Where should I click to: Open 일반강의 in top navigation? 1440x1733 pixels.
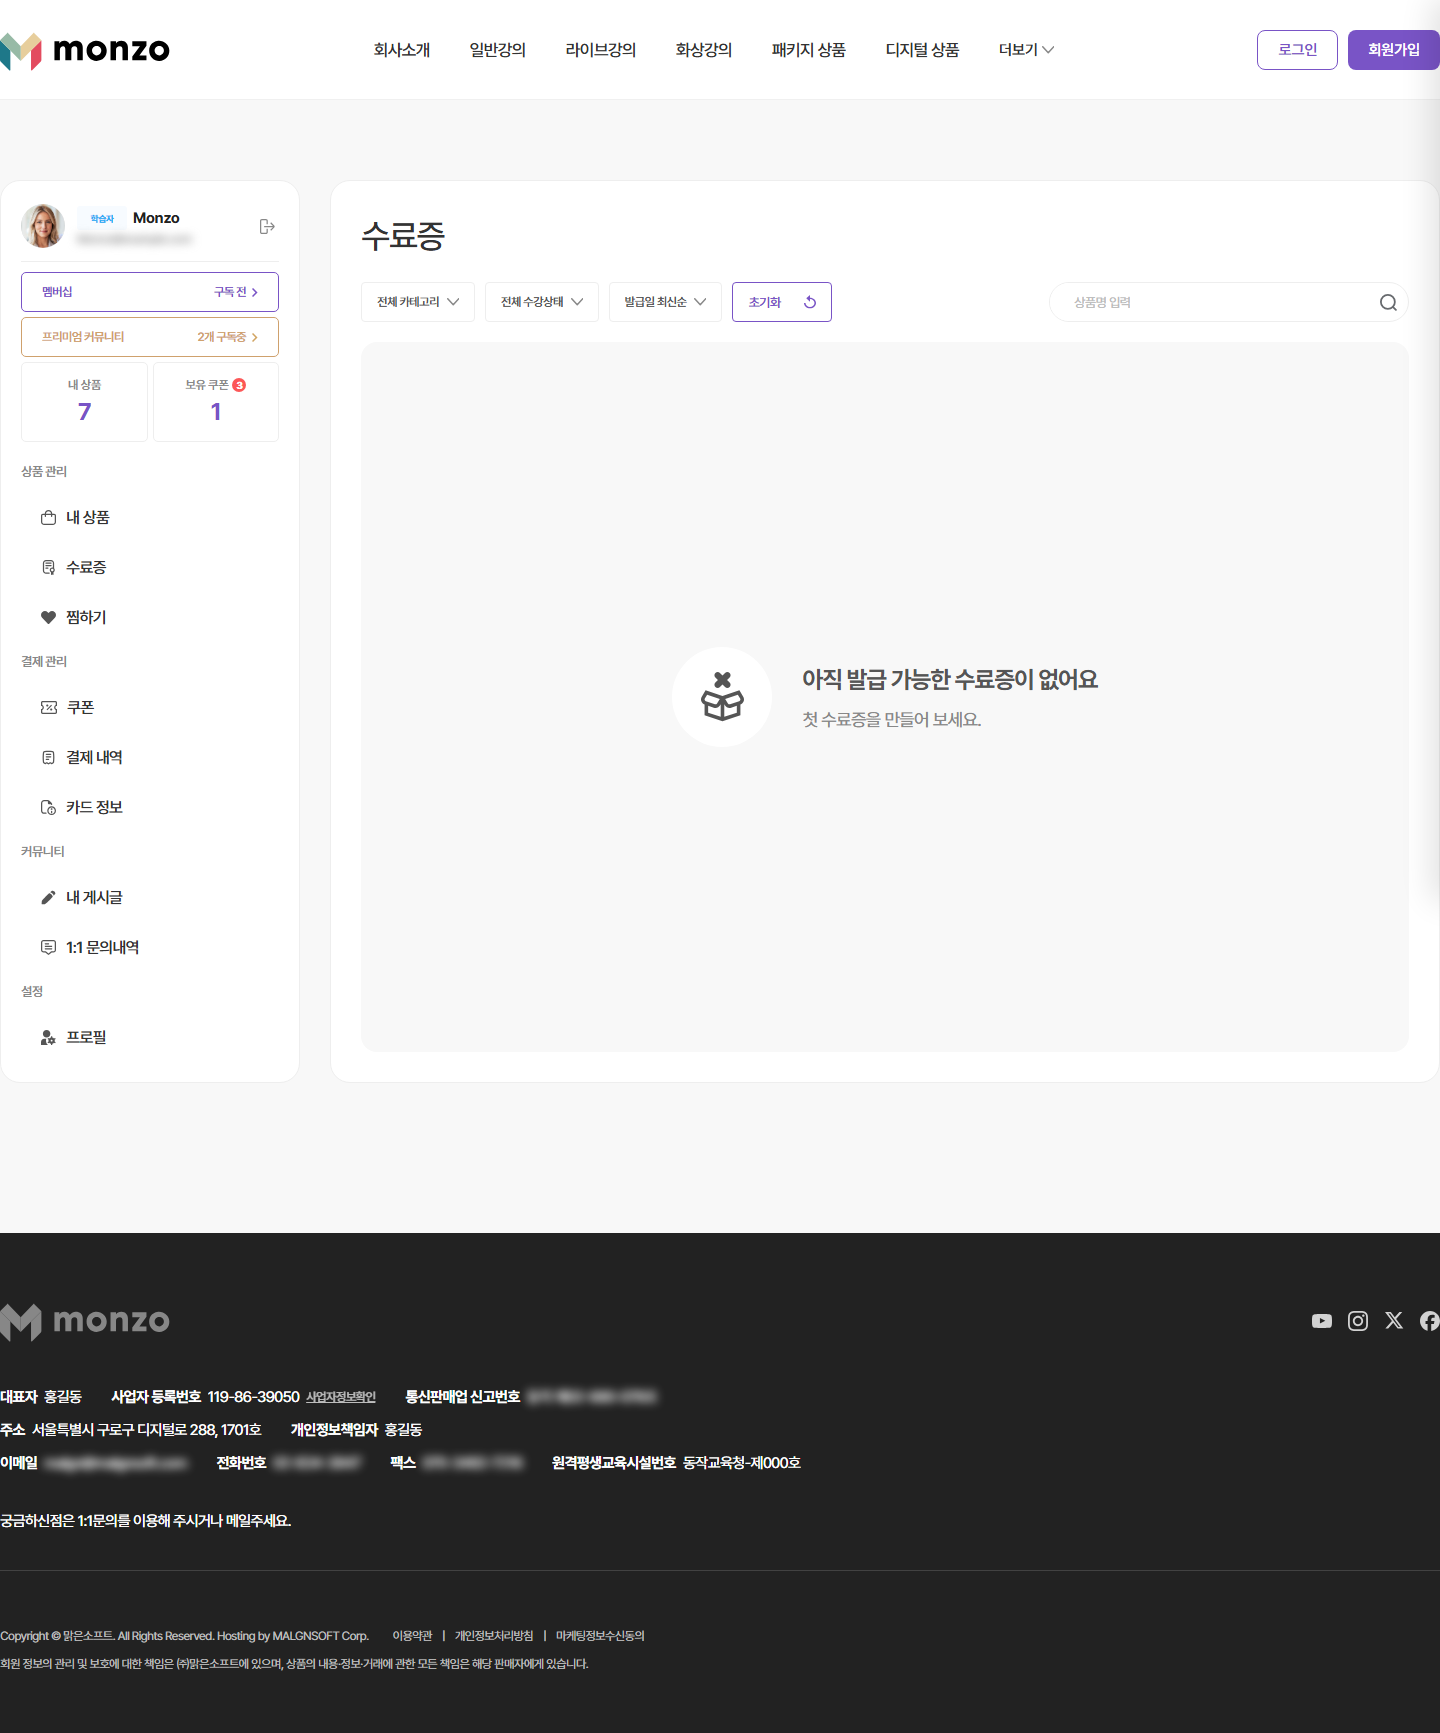click(498, 50)
